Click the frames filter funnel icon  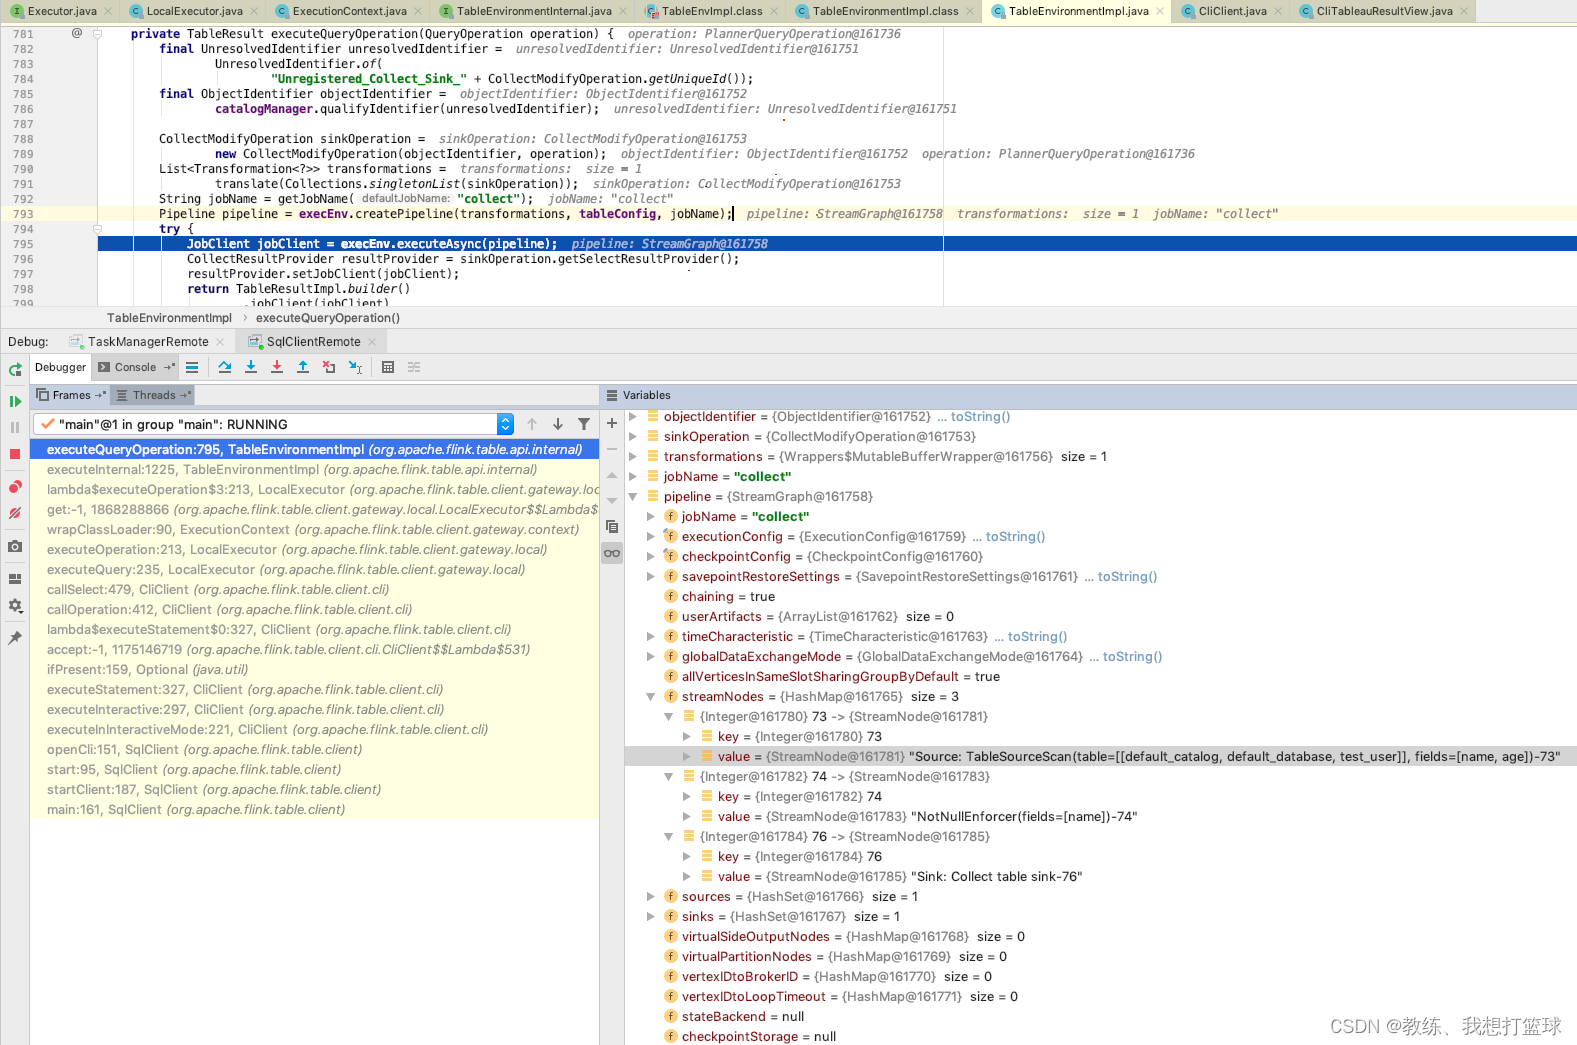pyautogui.click(x=584, y=424)
